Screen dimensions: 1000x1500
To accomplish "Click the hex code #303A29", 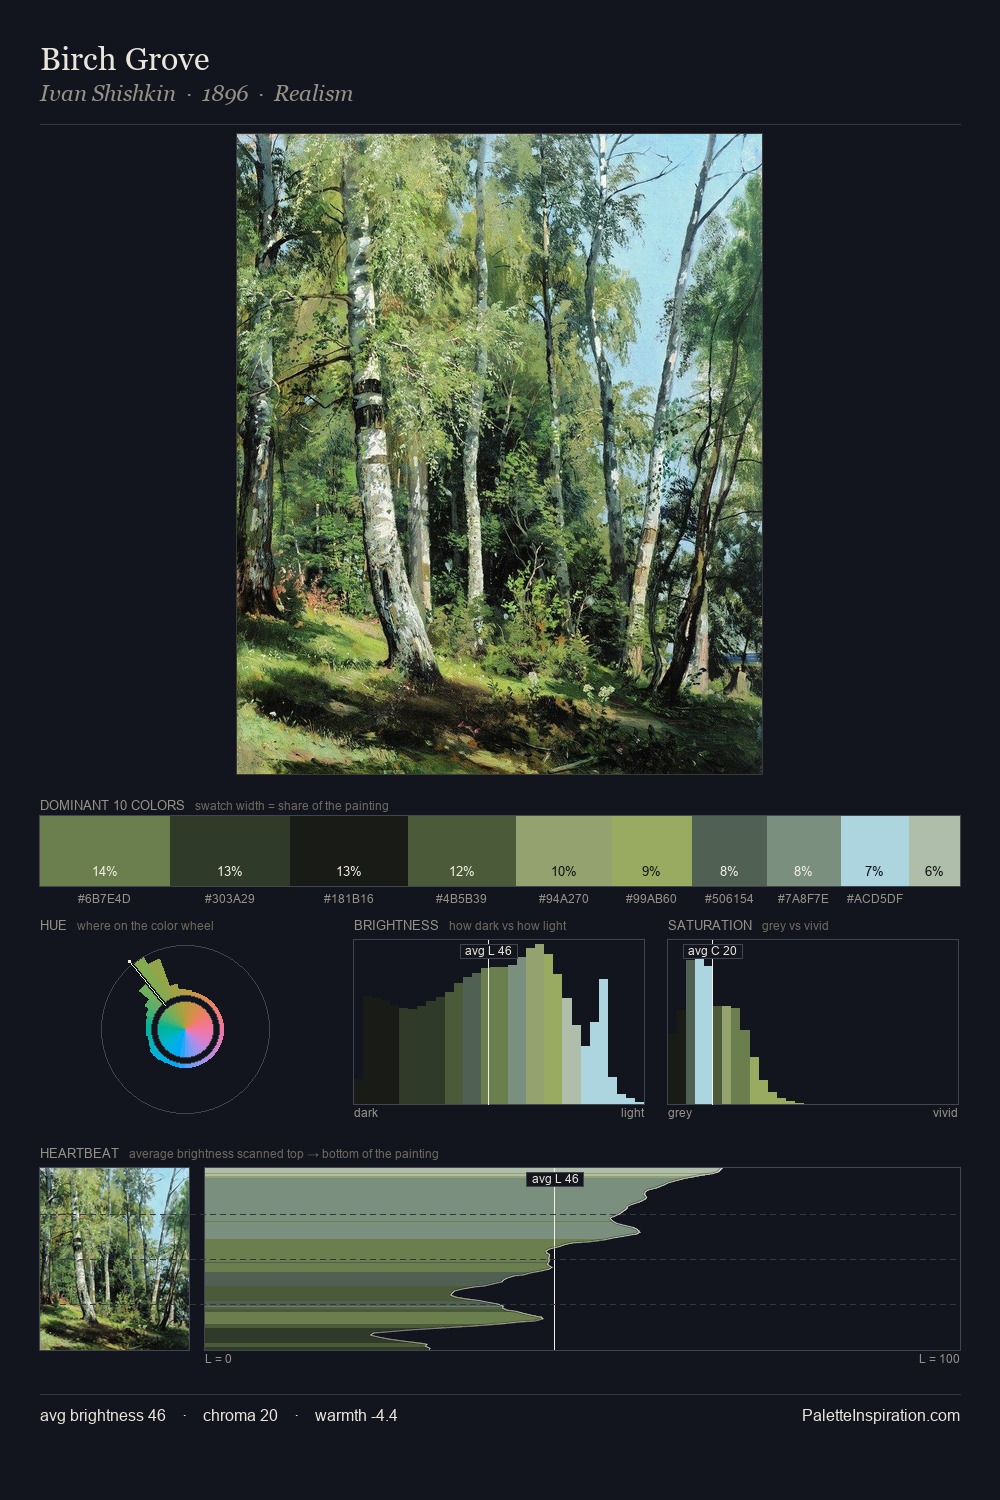I will [230, 898].
